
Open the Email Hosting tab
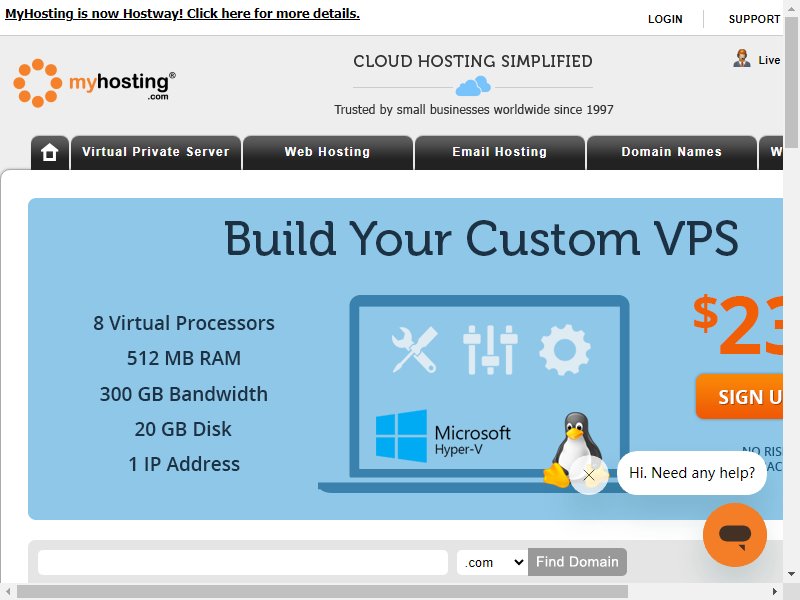coord(499,152)
